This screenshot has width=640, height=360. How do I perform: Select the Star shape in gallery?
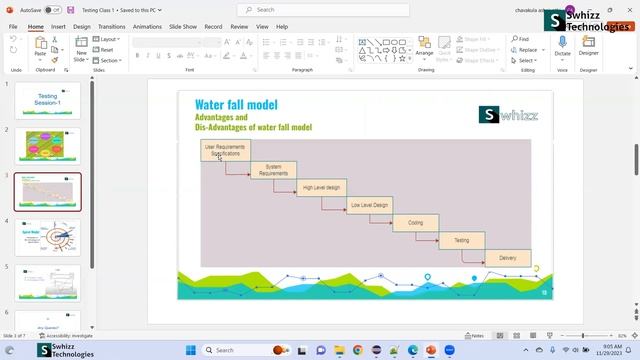402,58
